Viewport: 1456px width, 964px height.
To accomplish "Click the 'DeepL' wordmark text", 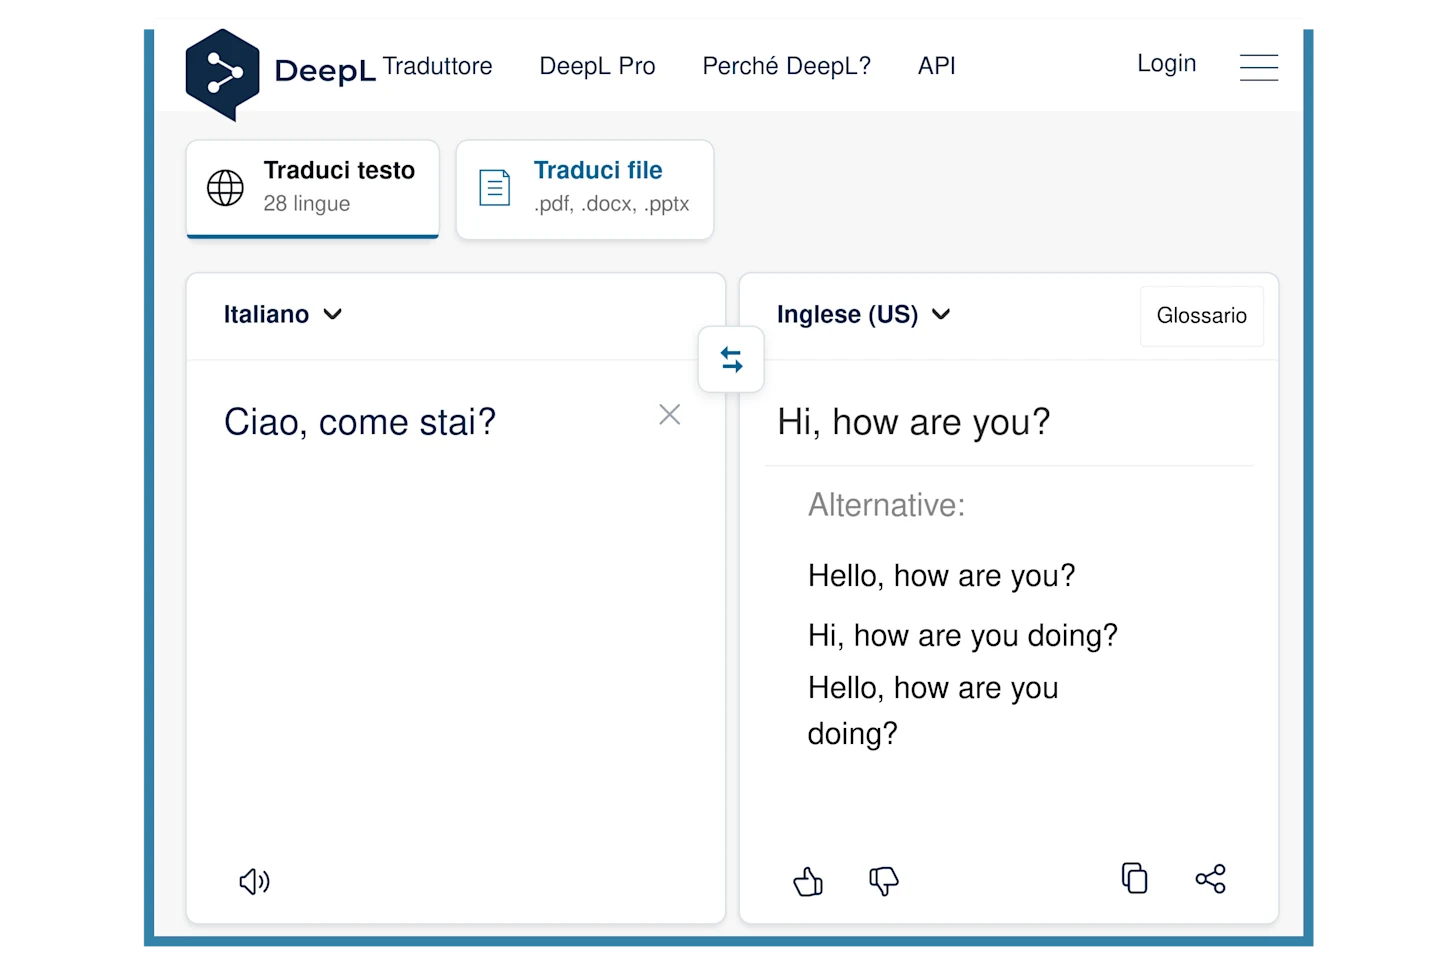I will (x=325, y=71).
